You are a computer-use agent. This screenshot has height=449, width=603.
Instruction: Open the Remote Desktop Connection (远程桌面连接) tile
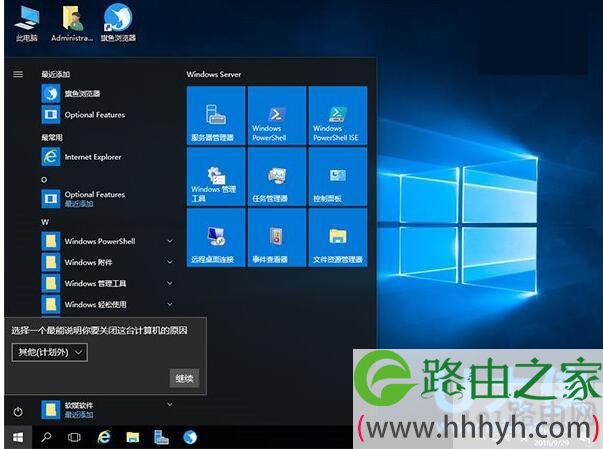(x=216, y=237)
